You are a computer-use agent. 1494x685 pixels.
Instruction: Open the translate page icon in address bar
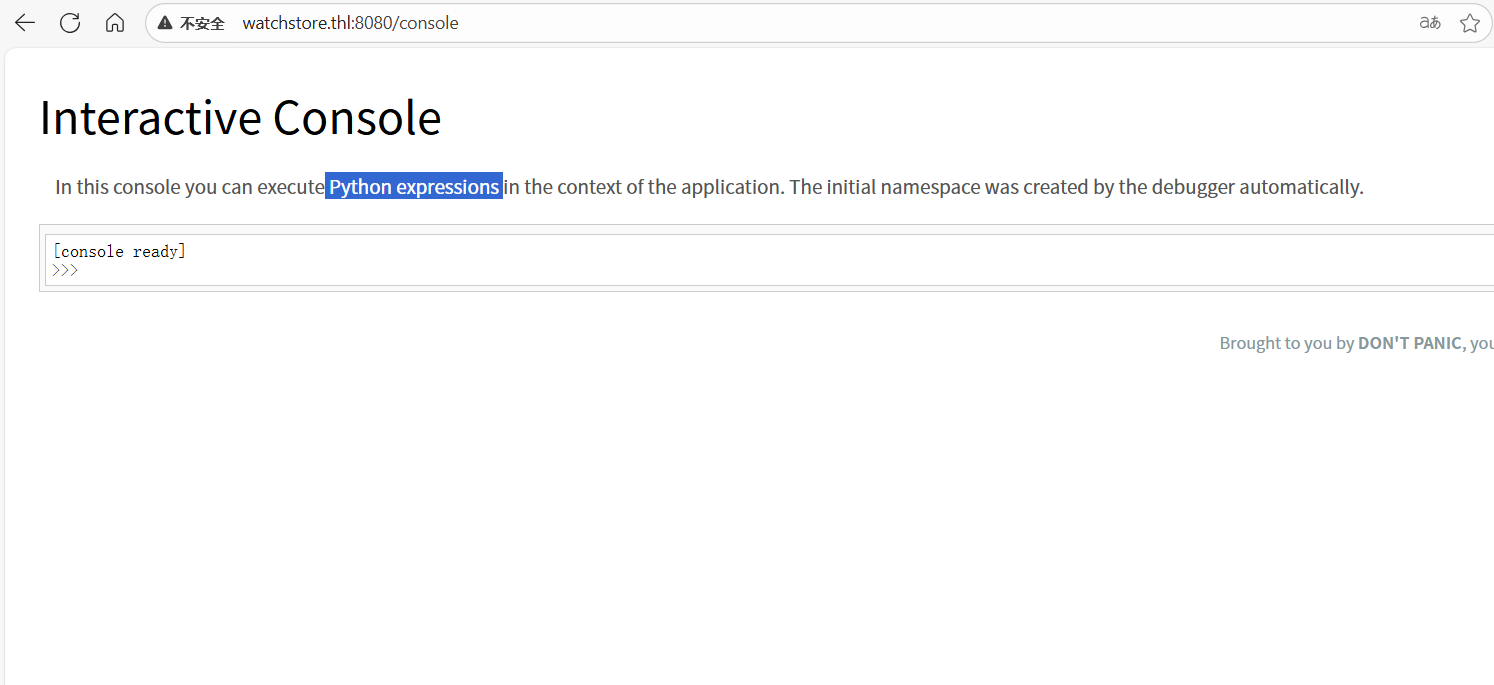[x=1430, y=23]
